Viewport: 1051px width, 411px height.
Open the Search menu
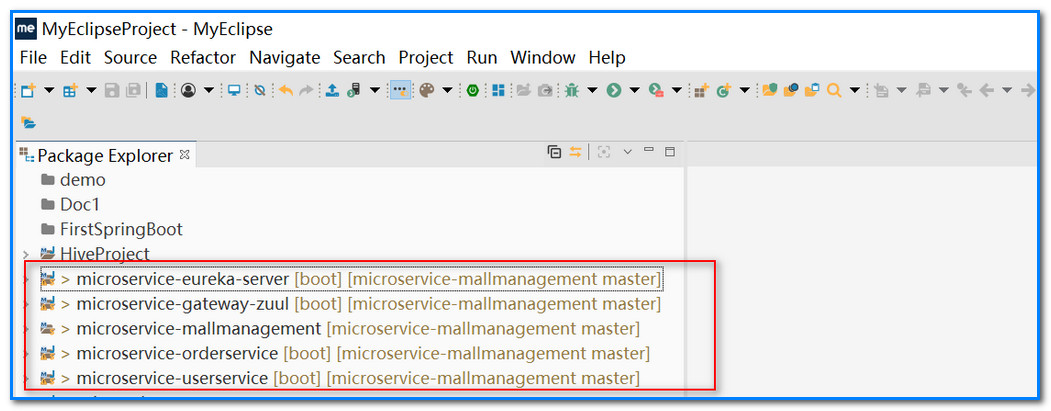point(359,58)
